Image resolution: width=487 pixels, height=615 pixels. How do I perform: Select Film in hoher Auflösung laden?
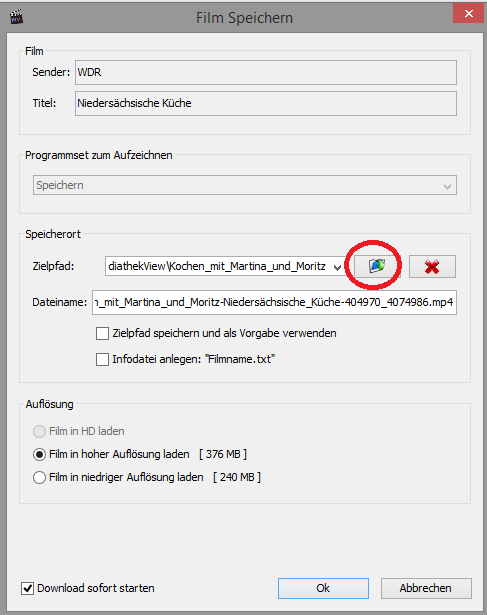click(x=39, y=455)
